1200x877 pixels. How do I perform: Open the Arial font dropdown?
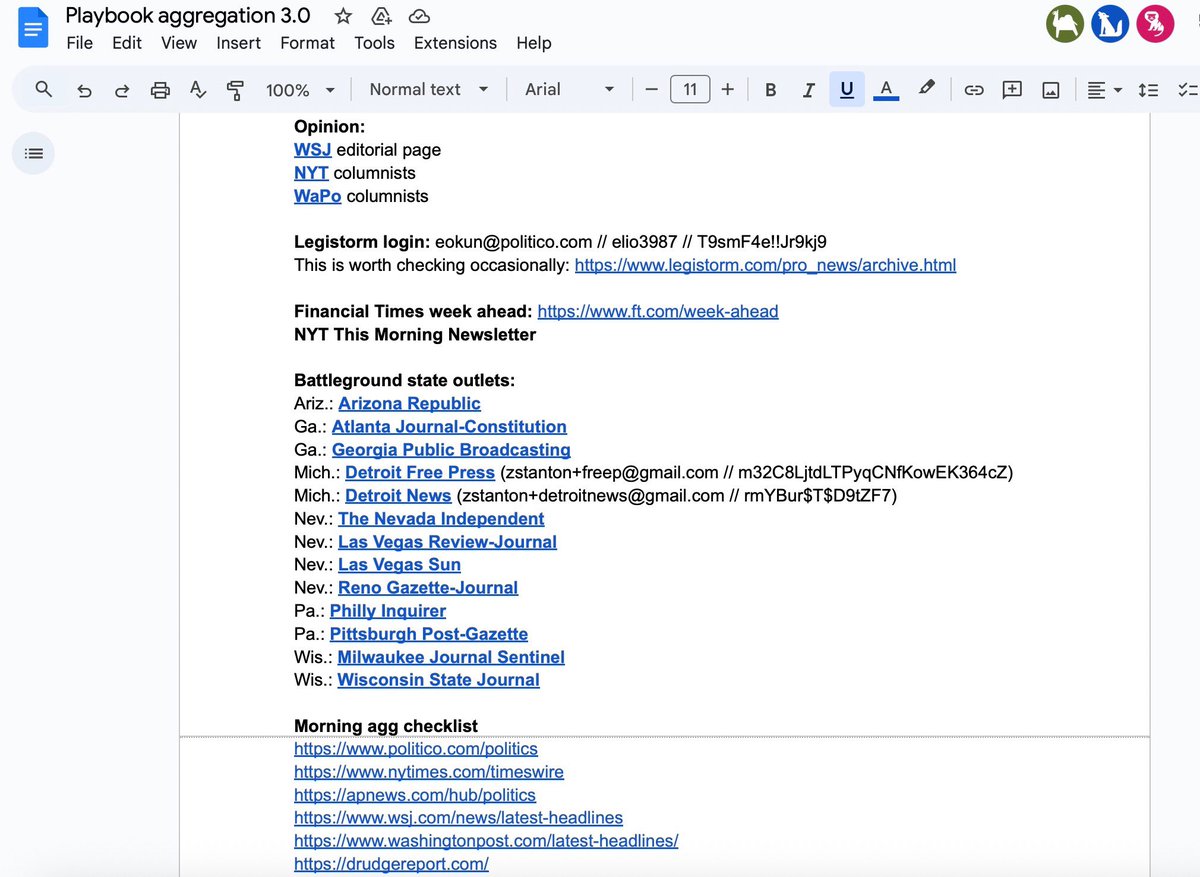[x=570, y=89]
